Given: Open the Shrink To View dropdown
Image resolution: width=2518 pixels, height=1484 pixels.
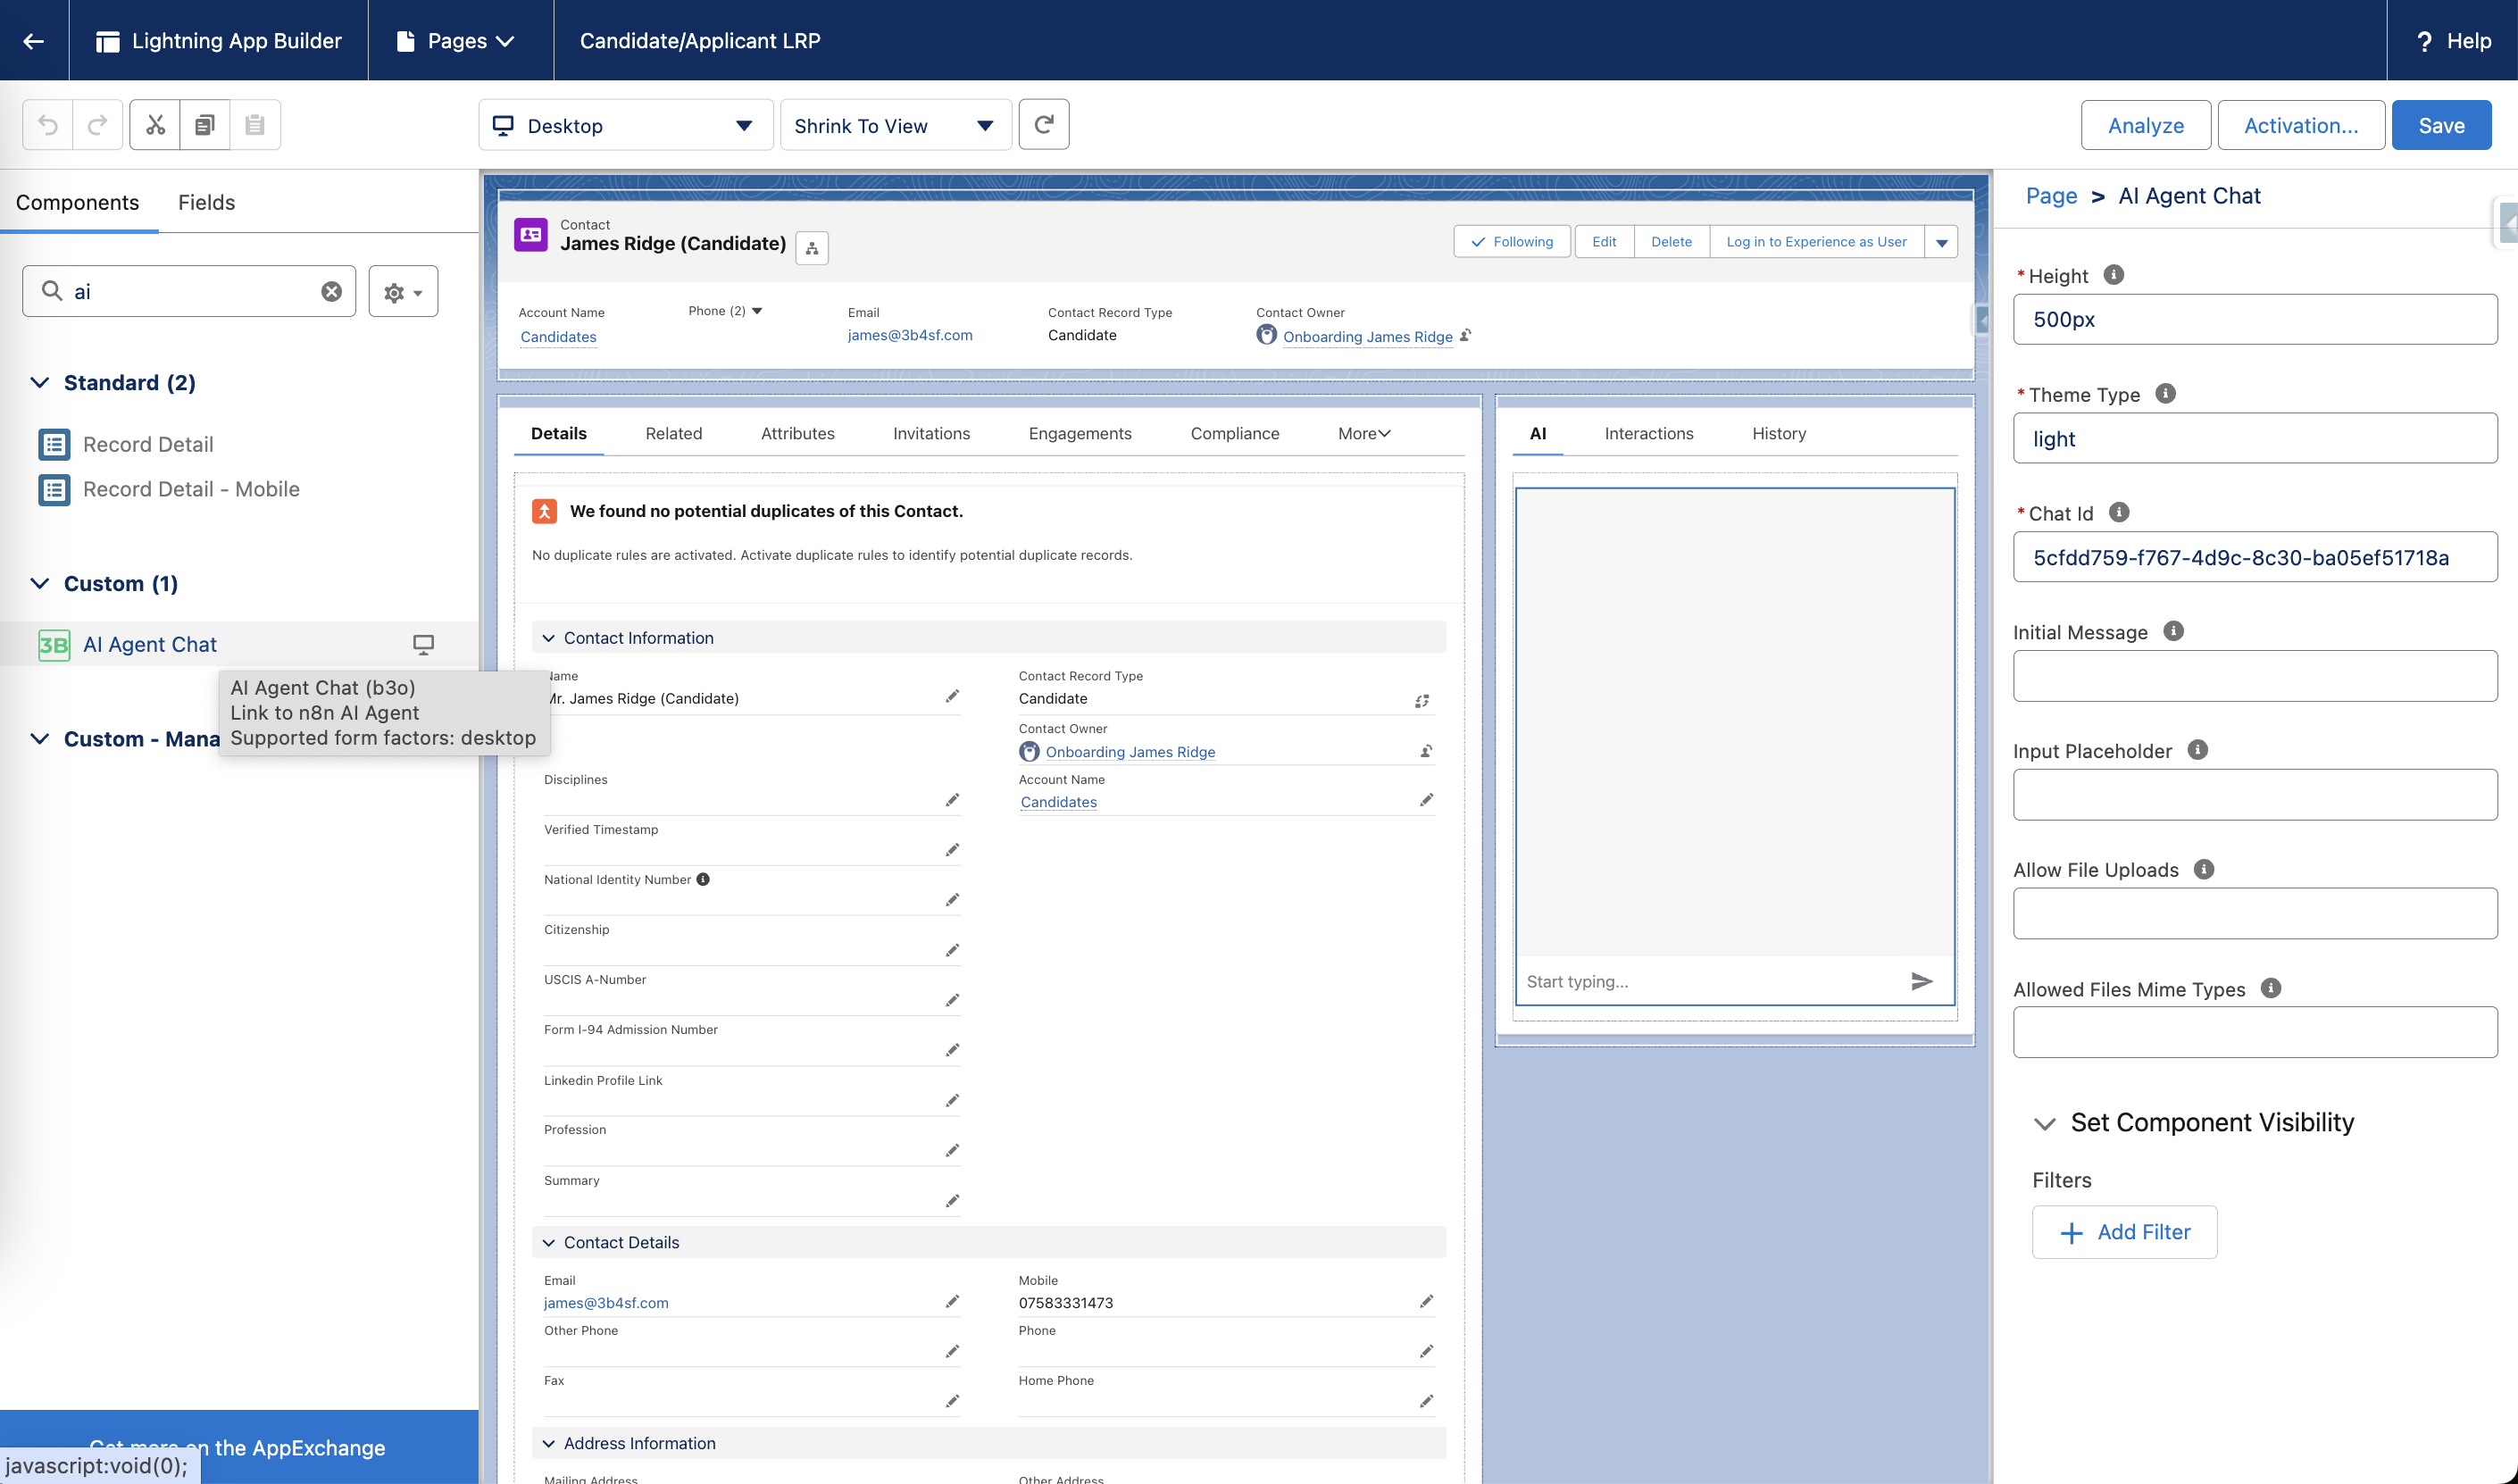Looking at the screenshot, I should [x=894, y=126].
